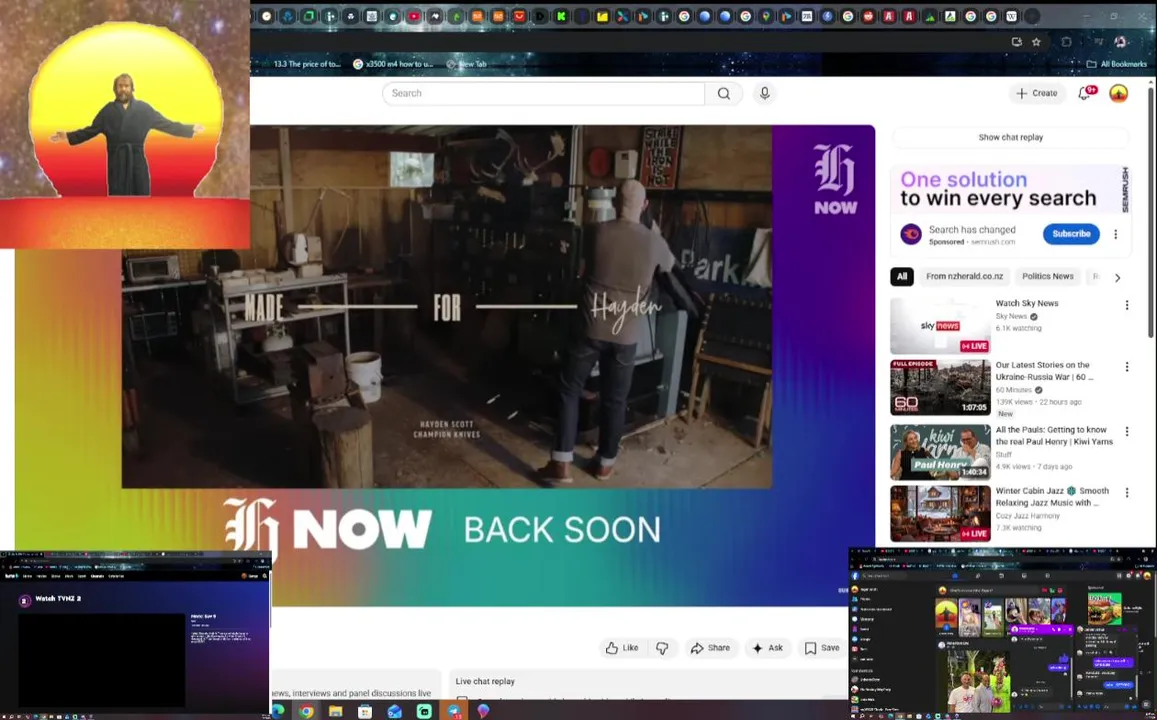Open the green app icon in taskbar
The height and width of the screenshot is (720, 1157).
424,711
